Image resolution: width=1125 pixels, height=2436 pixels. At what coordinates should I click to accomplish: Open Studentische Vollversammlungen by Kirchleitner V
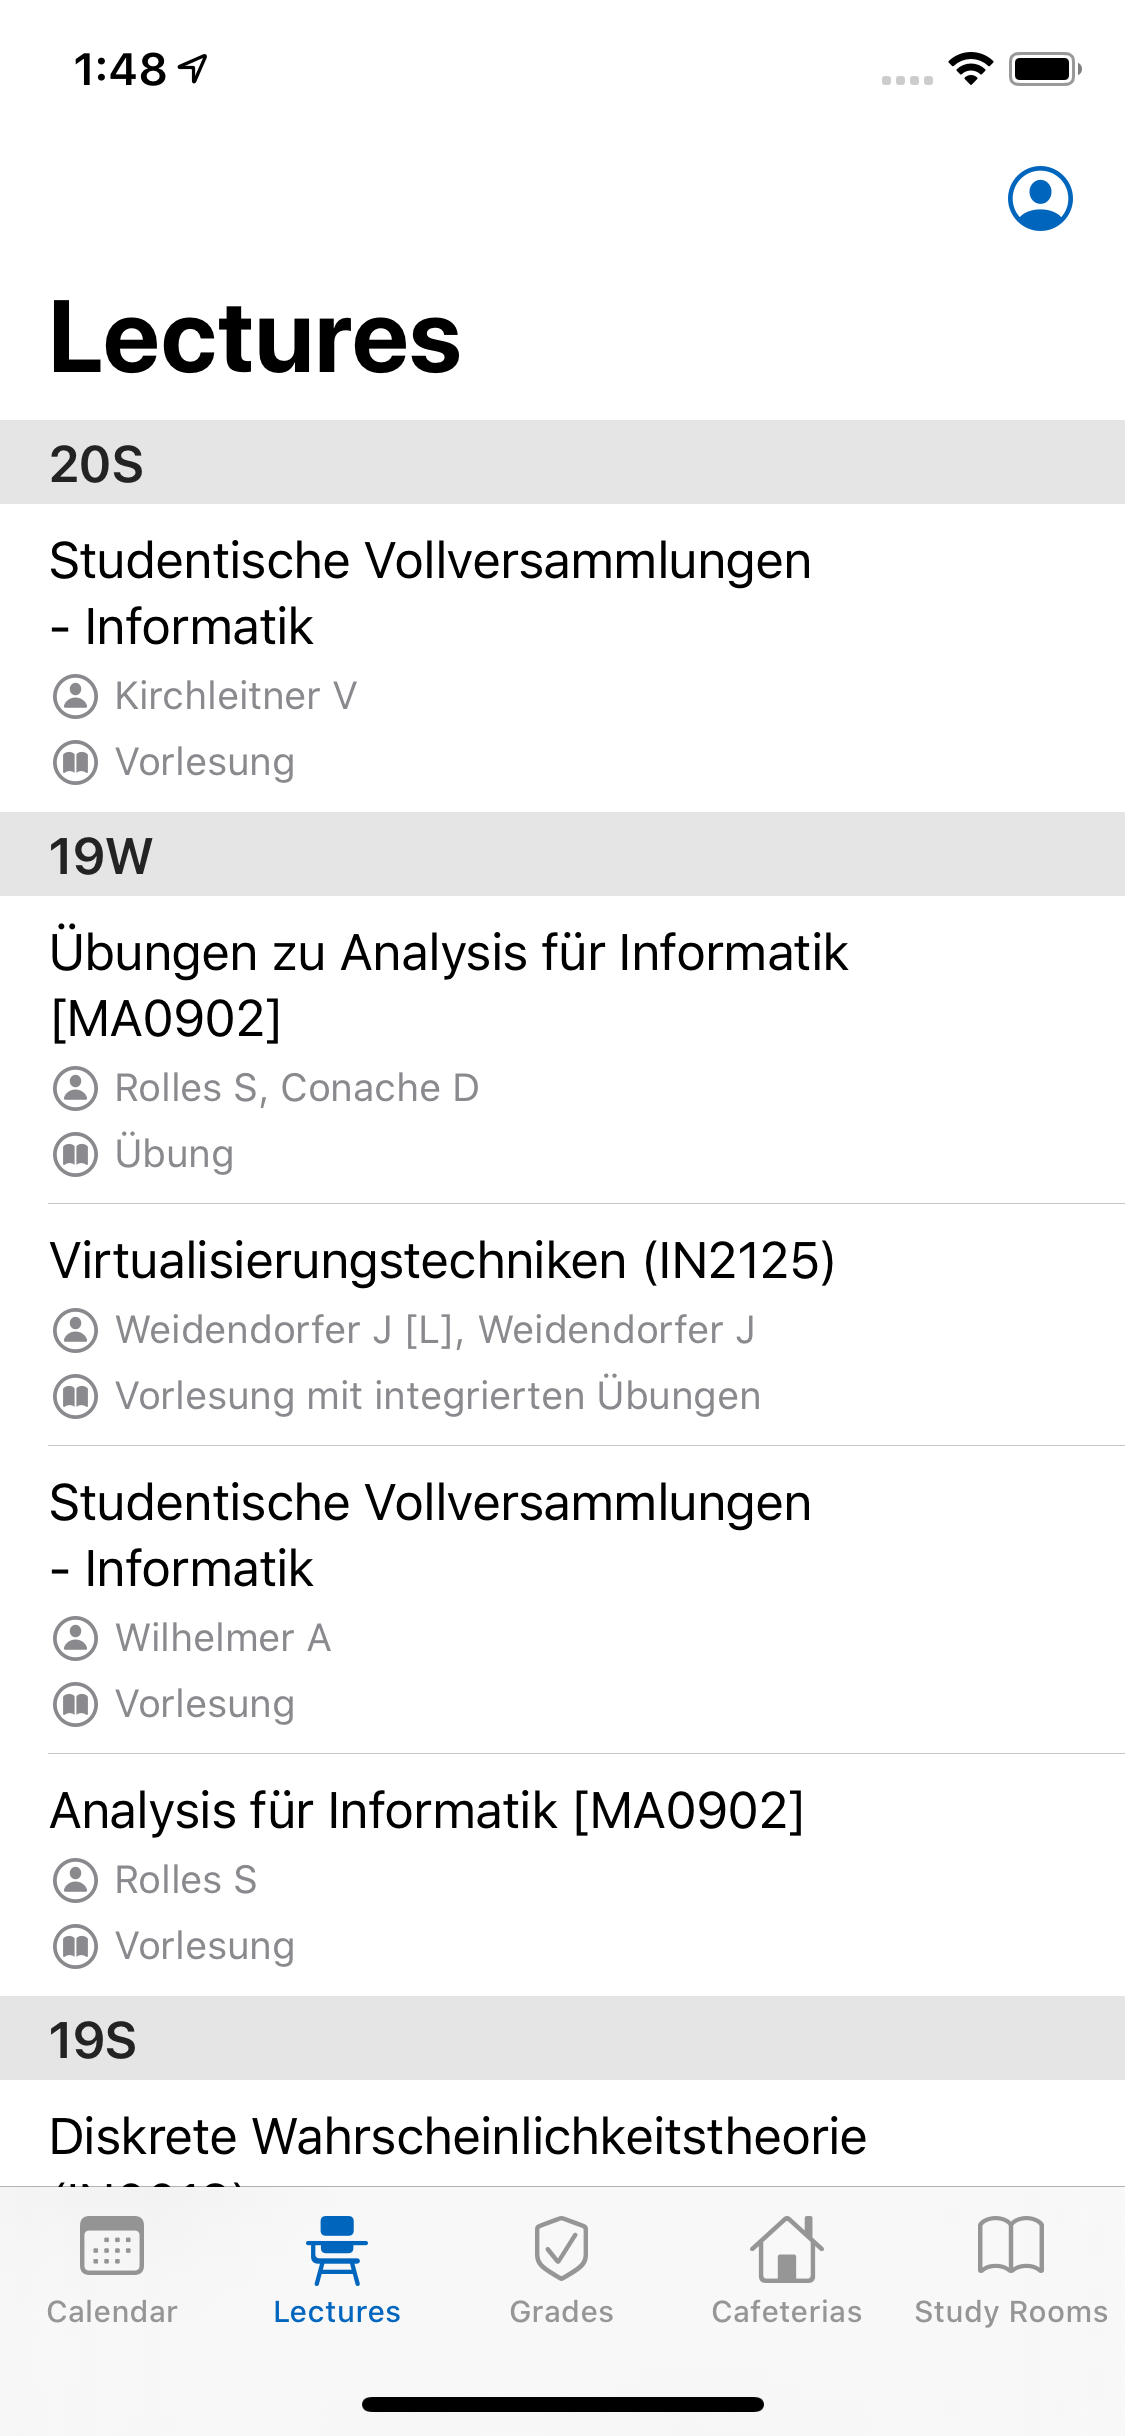click(x=430, y=593)
